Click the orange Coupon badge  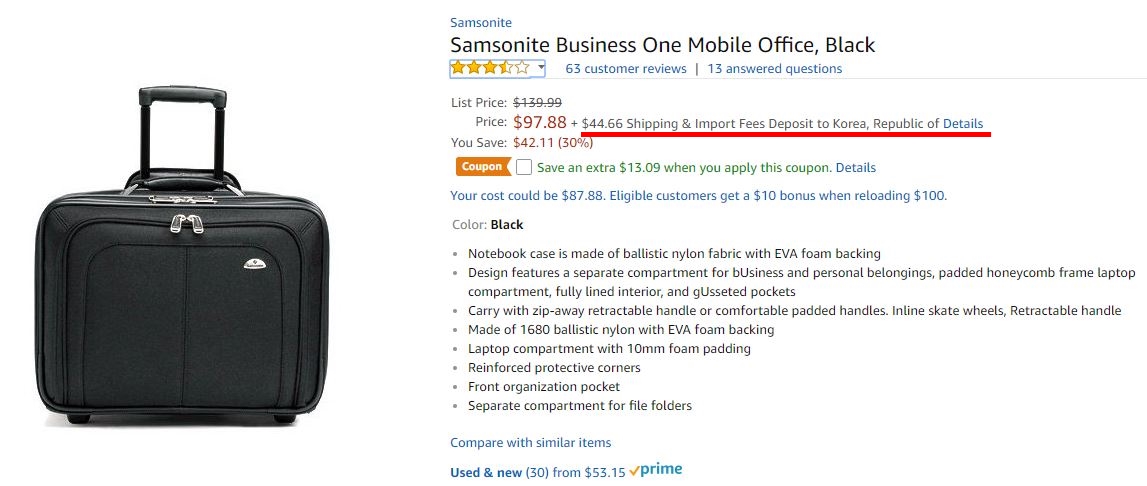[x=483, y=167]
